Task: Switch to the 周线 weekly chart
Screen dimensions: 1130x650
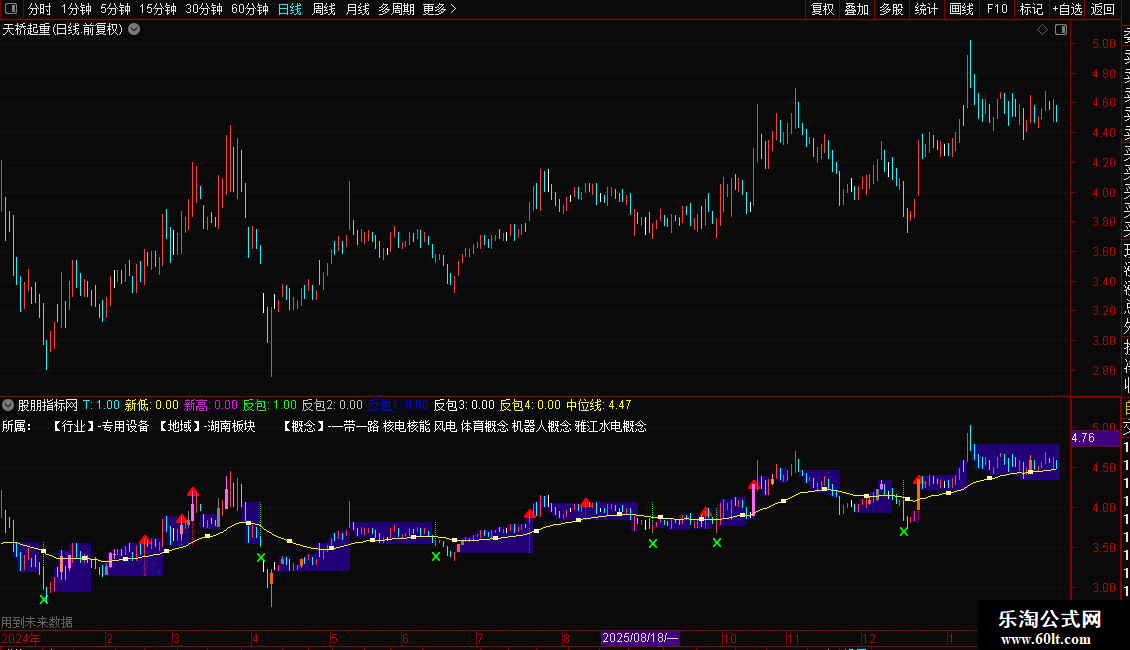Action: 324,9
